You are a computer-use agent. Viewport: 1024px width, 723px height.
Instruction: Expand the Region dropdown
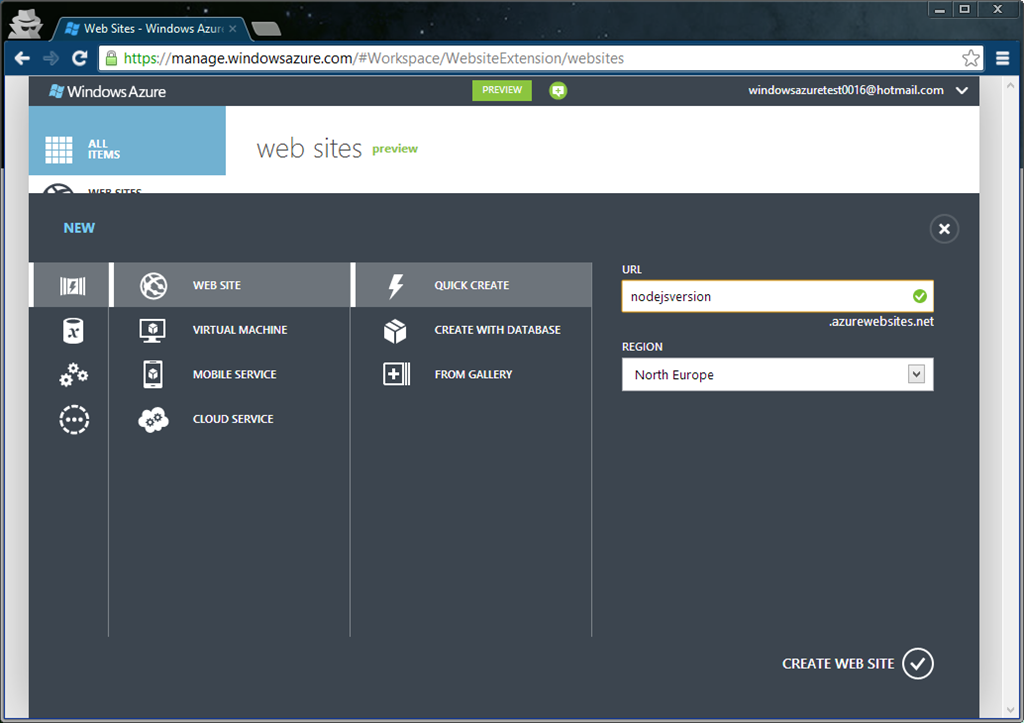[915, 375]
